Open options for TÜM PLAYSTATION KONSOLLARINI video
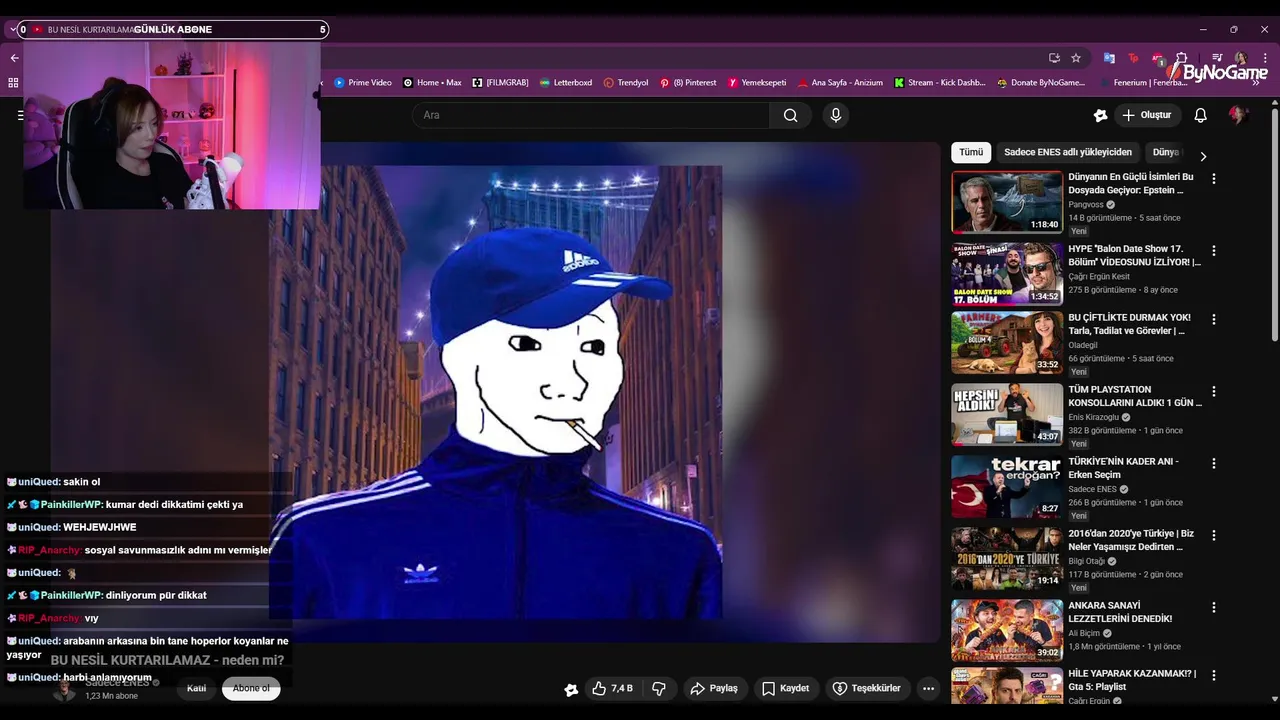 tap(1214, 392)
